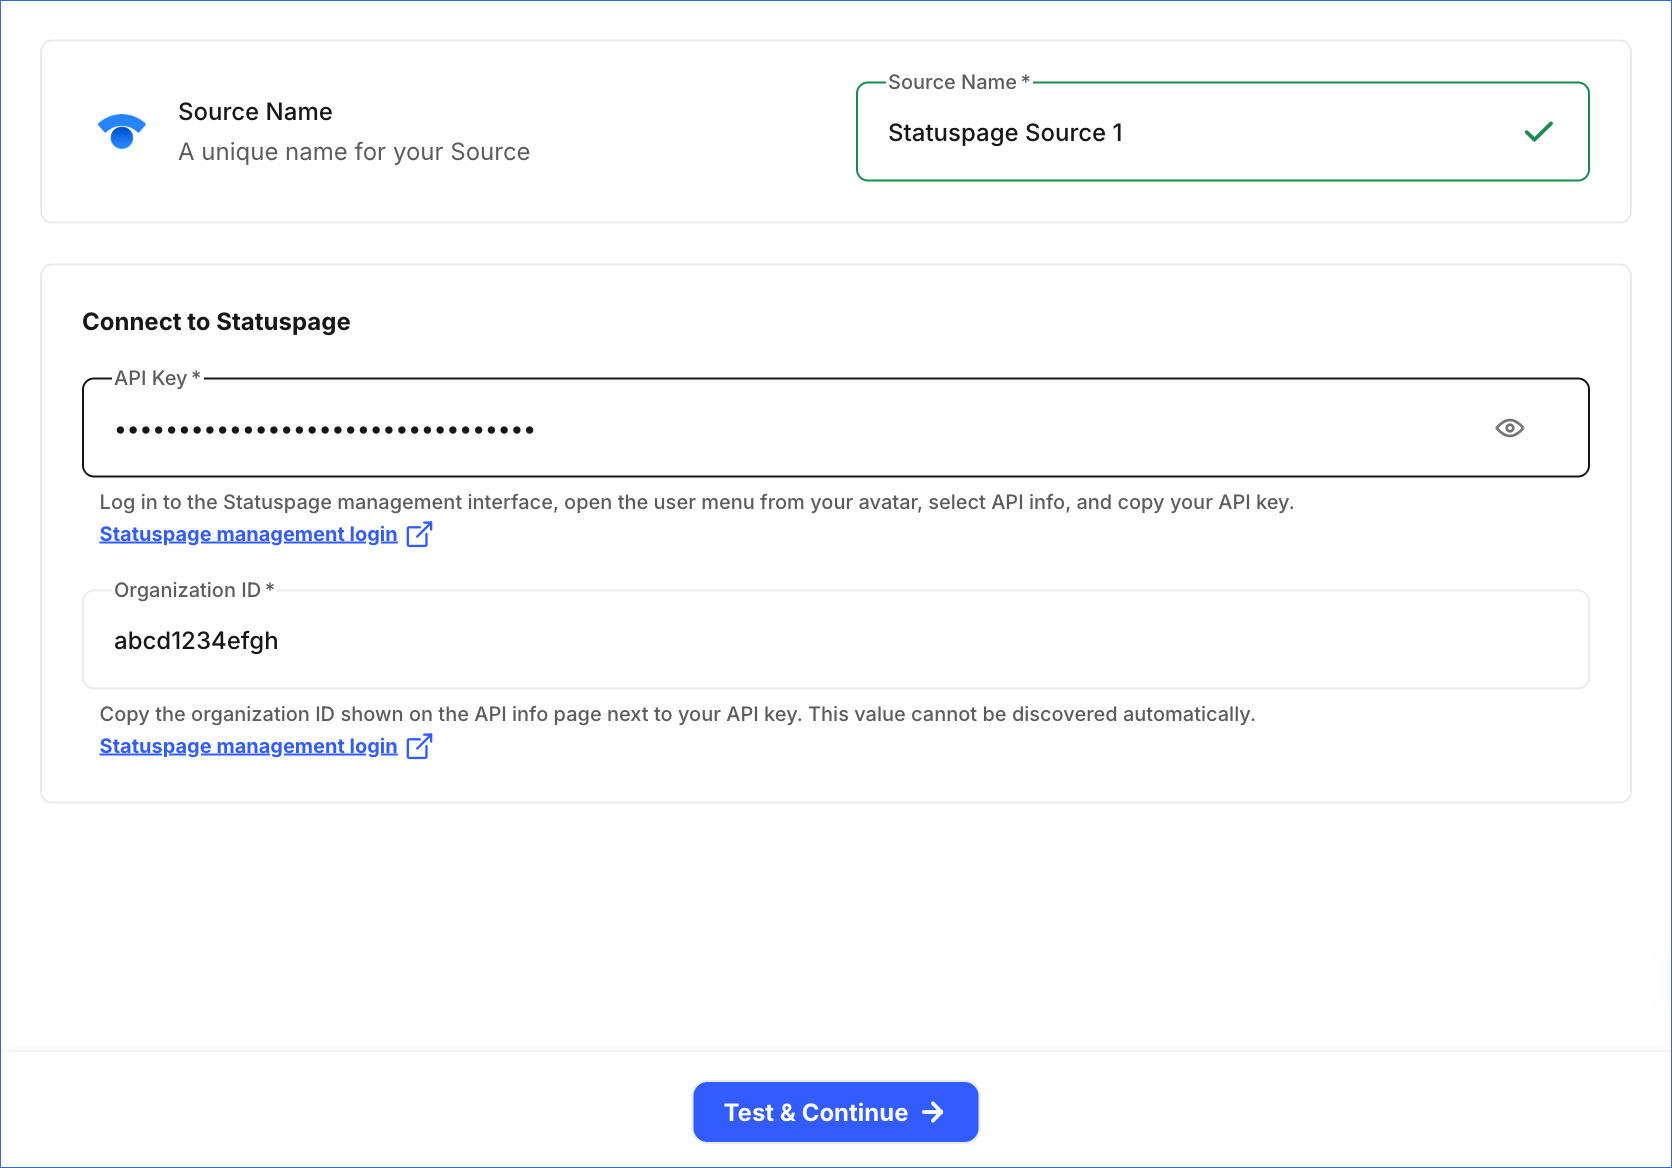The image size is (1672, 1168).
Task: Focus the Source Name input field
Action: click(1222, 132)
